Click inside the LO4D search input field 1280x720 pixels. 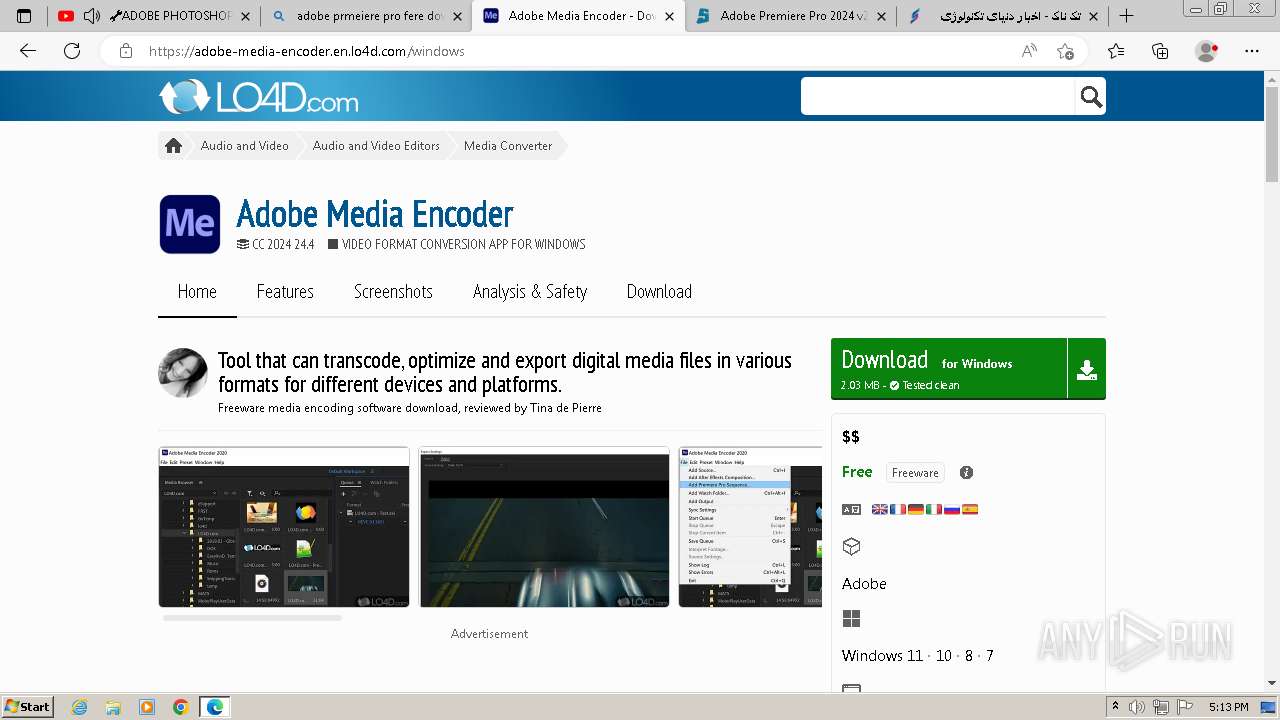[938, 97]
